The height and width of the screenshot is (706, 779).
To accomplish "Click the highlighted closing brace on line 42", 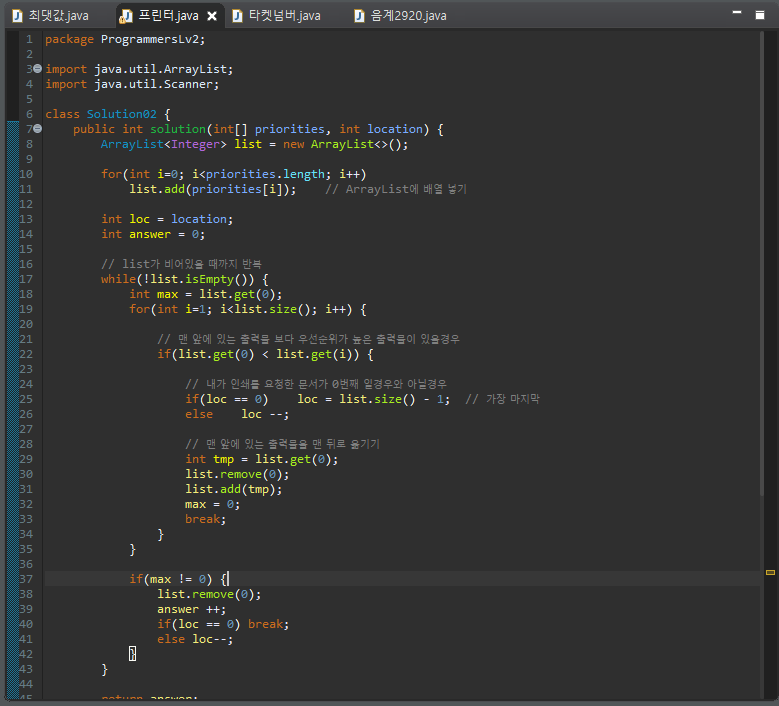I will (132, 654).
